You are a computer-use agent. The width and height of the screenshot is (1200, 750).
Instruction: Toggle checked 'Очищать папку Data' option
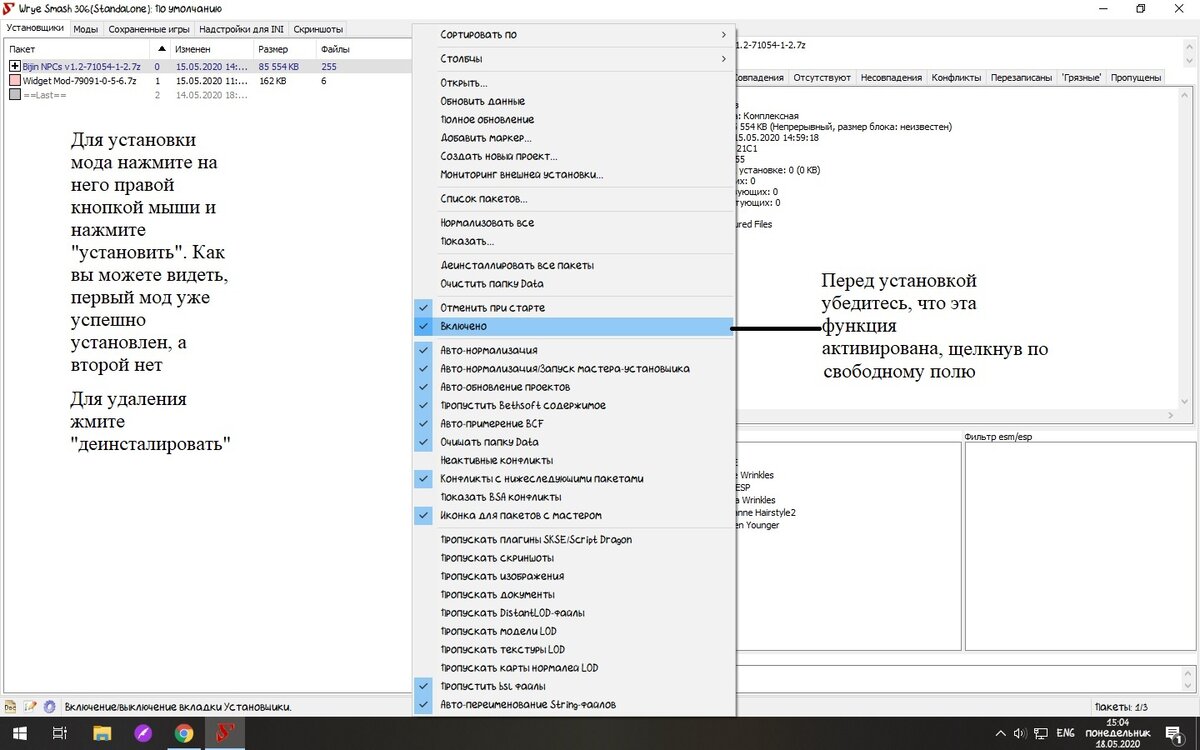(574, 442)
